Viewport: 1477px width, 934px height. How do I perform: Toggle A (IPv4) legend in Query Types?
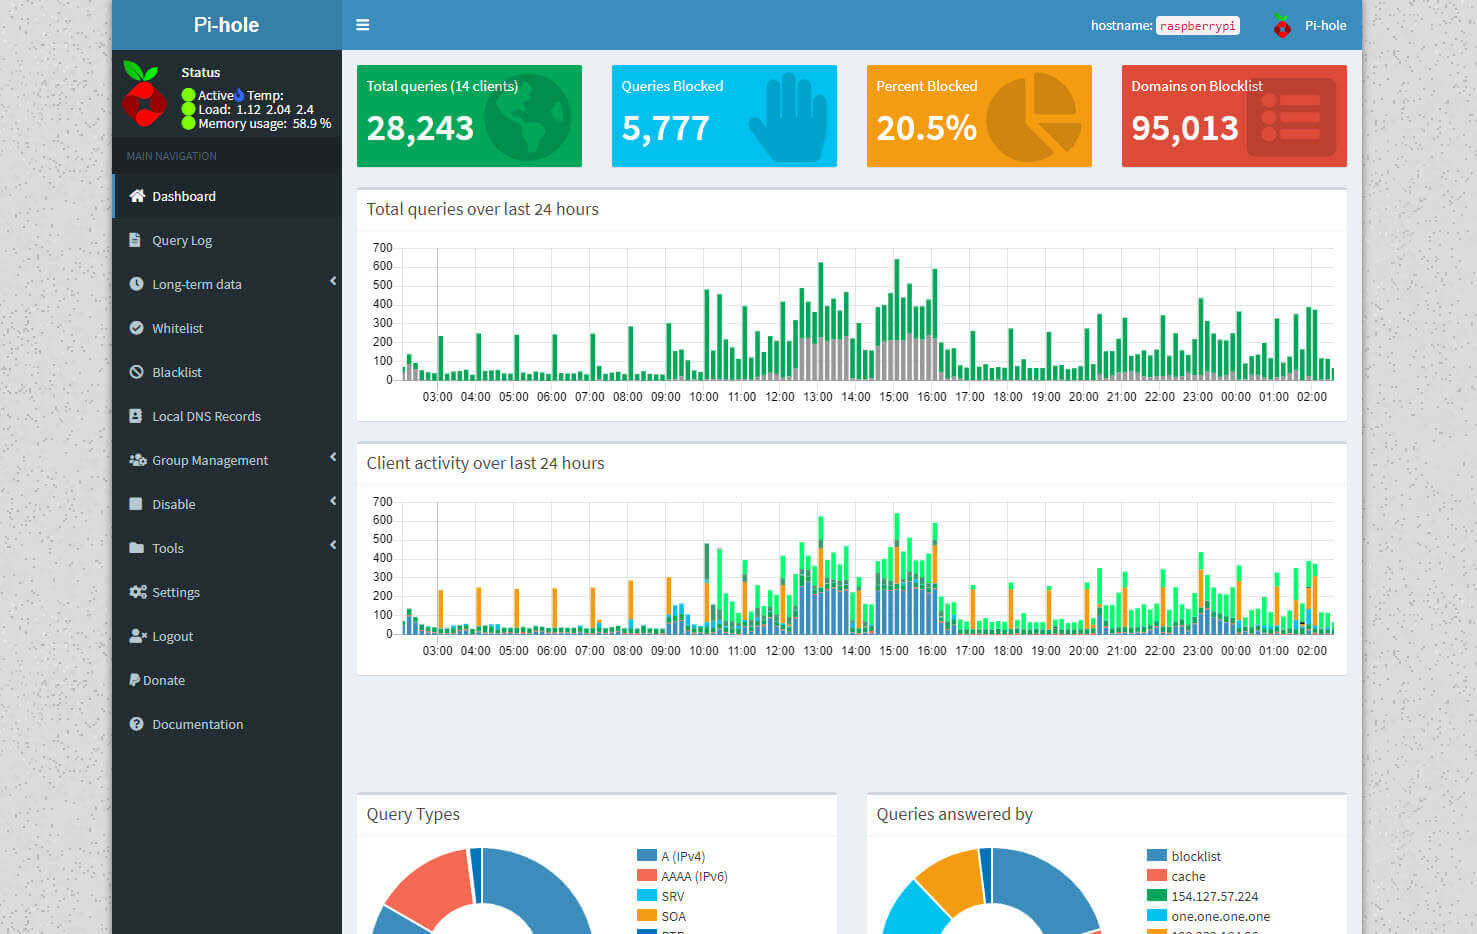click(682, 856)
